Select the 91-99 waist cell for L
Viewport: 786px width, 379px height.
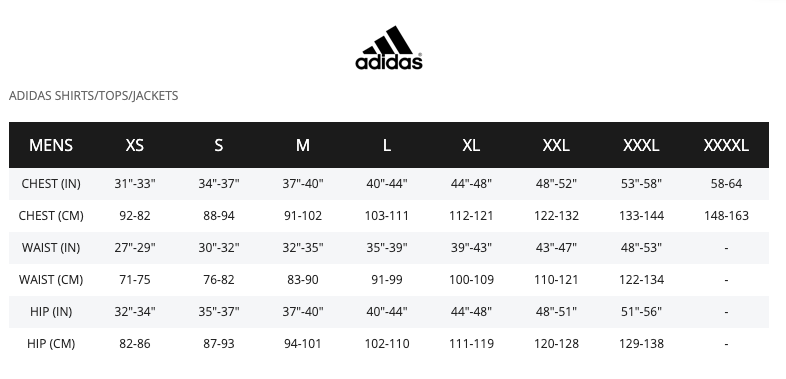pyautogui.click(x=386, y=280)
